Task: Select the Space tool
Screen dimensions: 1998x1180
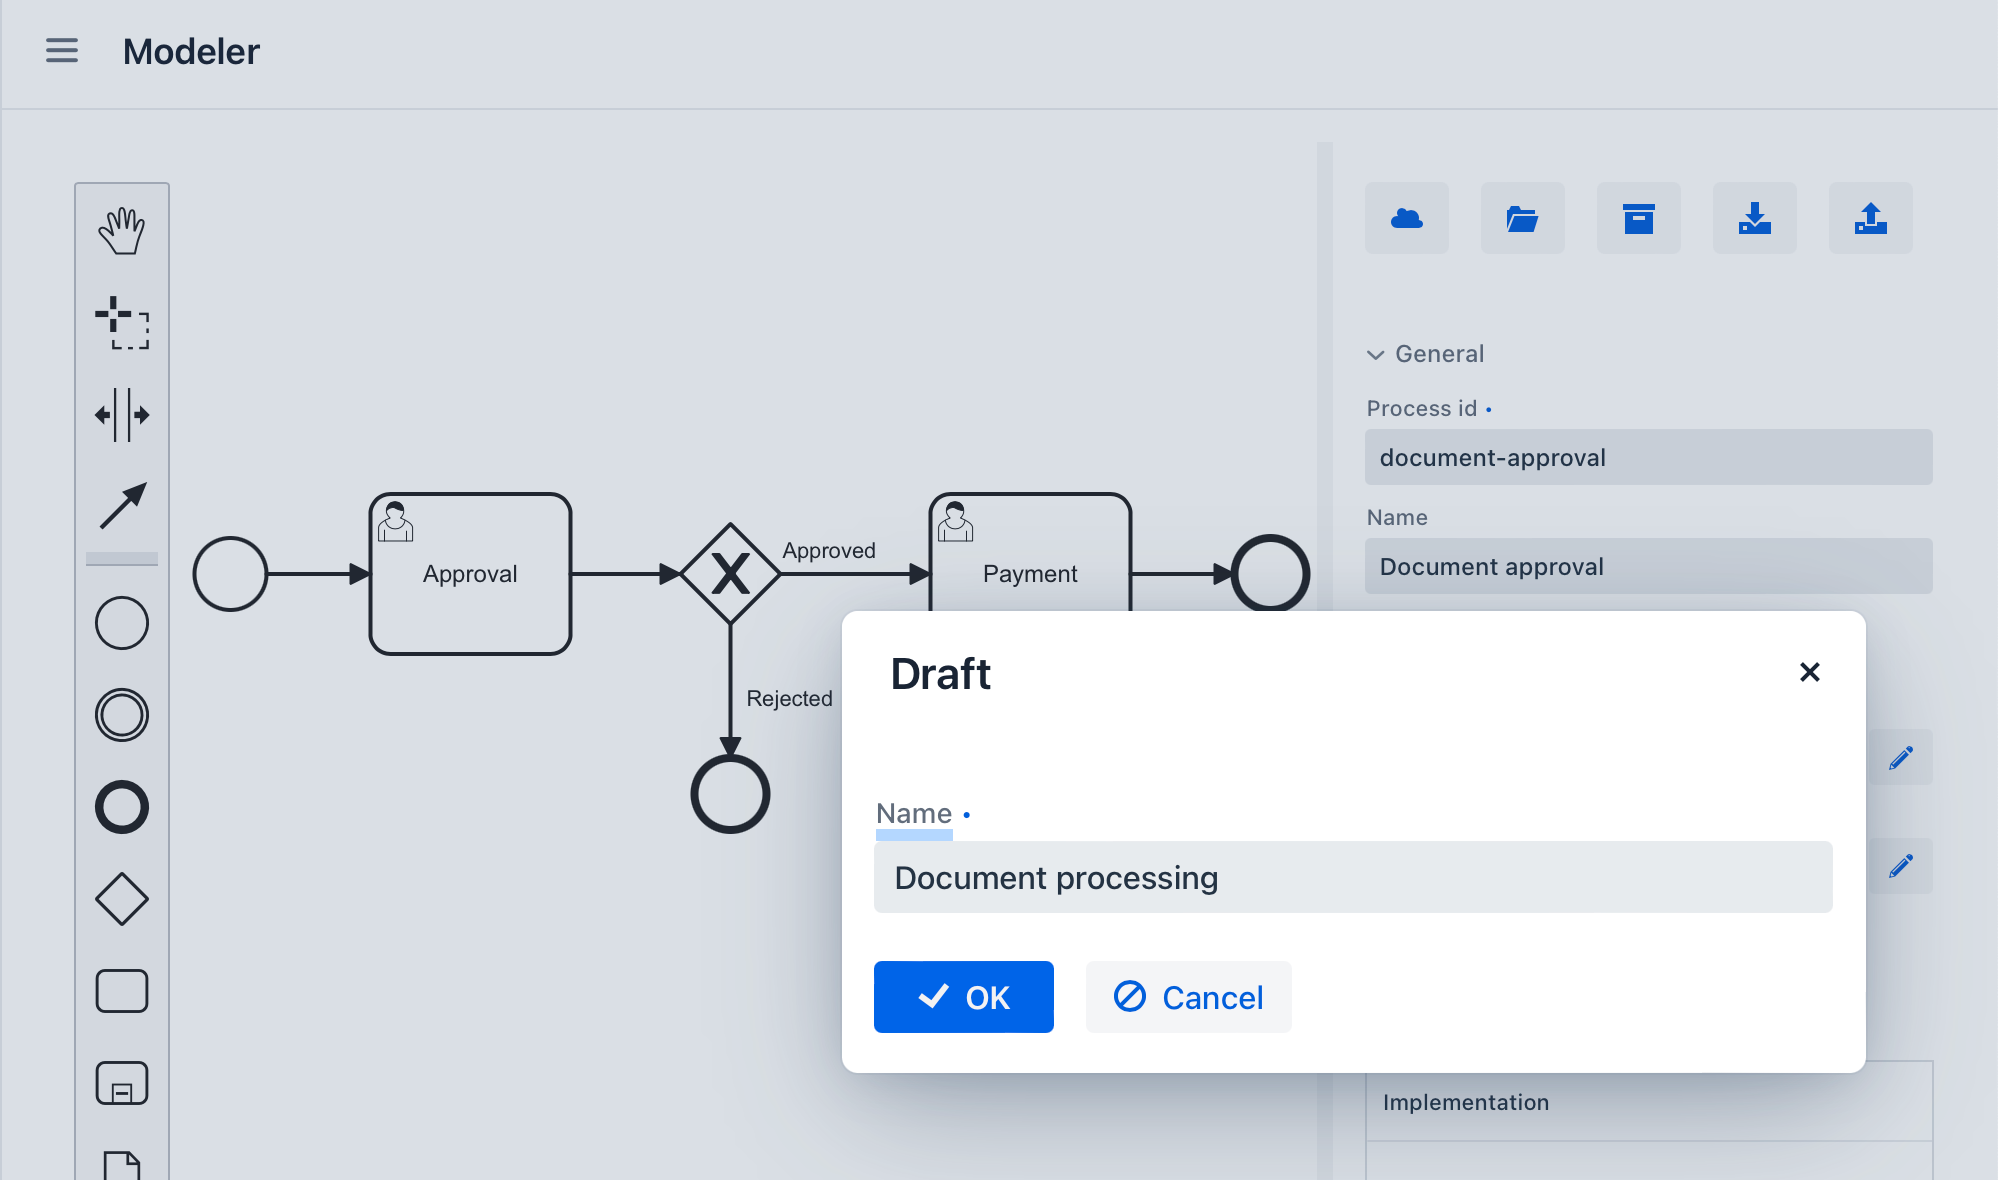Action: (x=122, y=414)
